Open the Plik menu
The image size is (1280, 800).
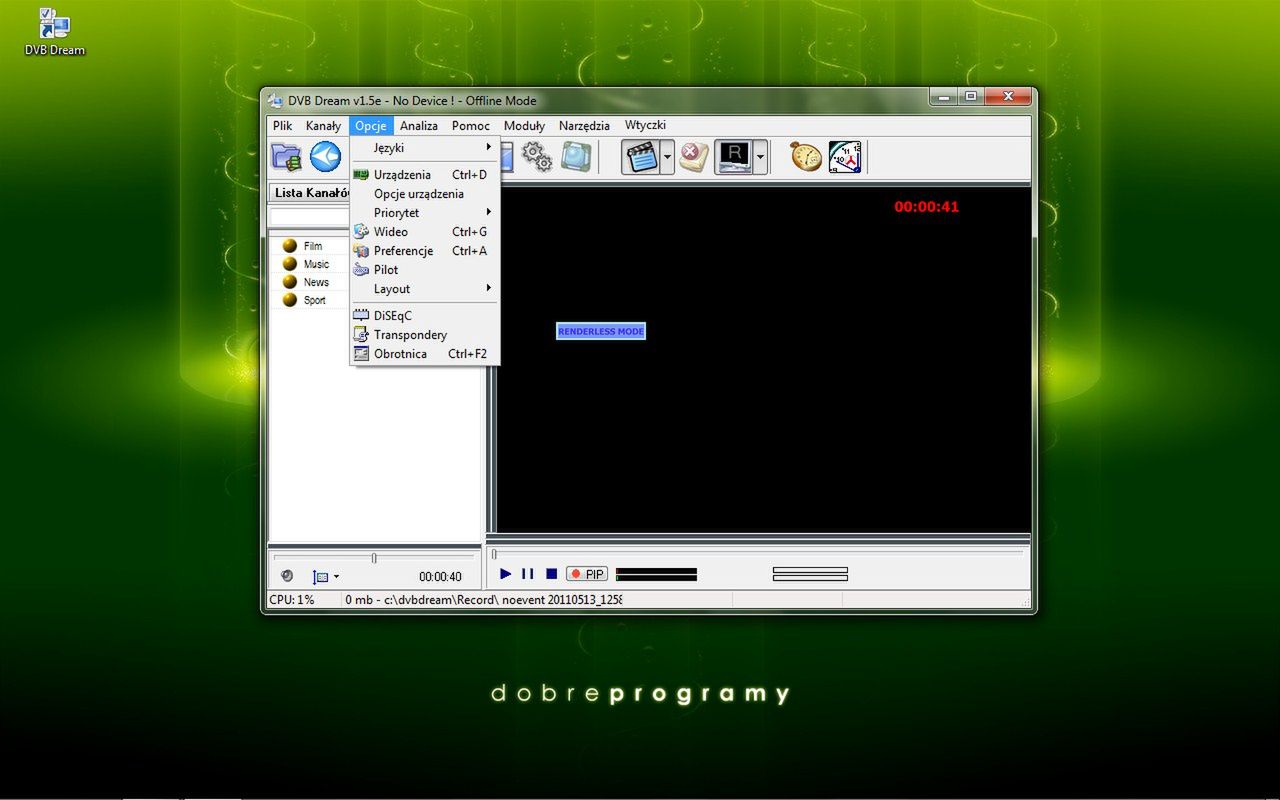tap(283, 126)
